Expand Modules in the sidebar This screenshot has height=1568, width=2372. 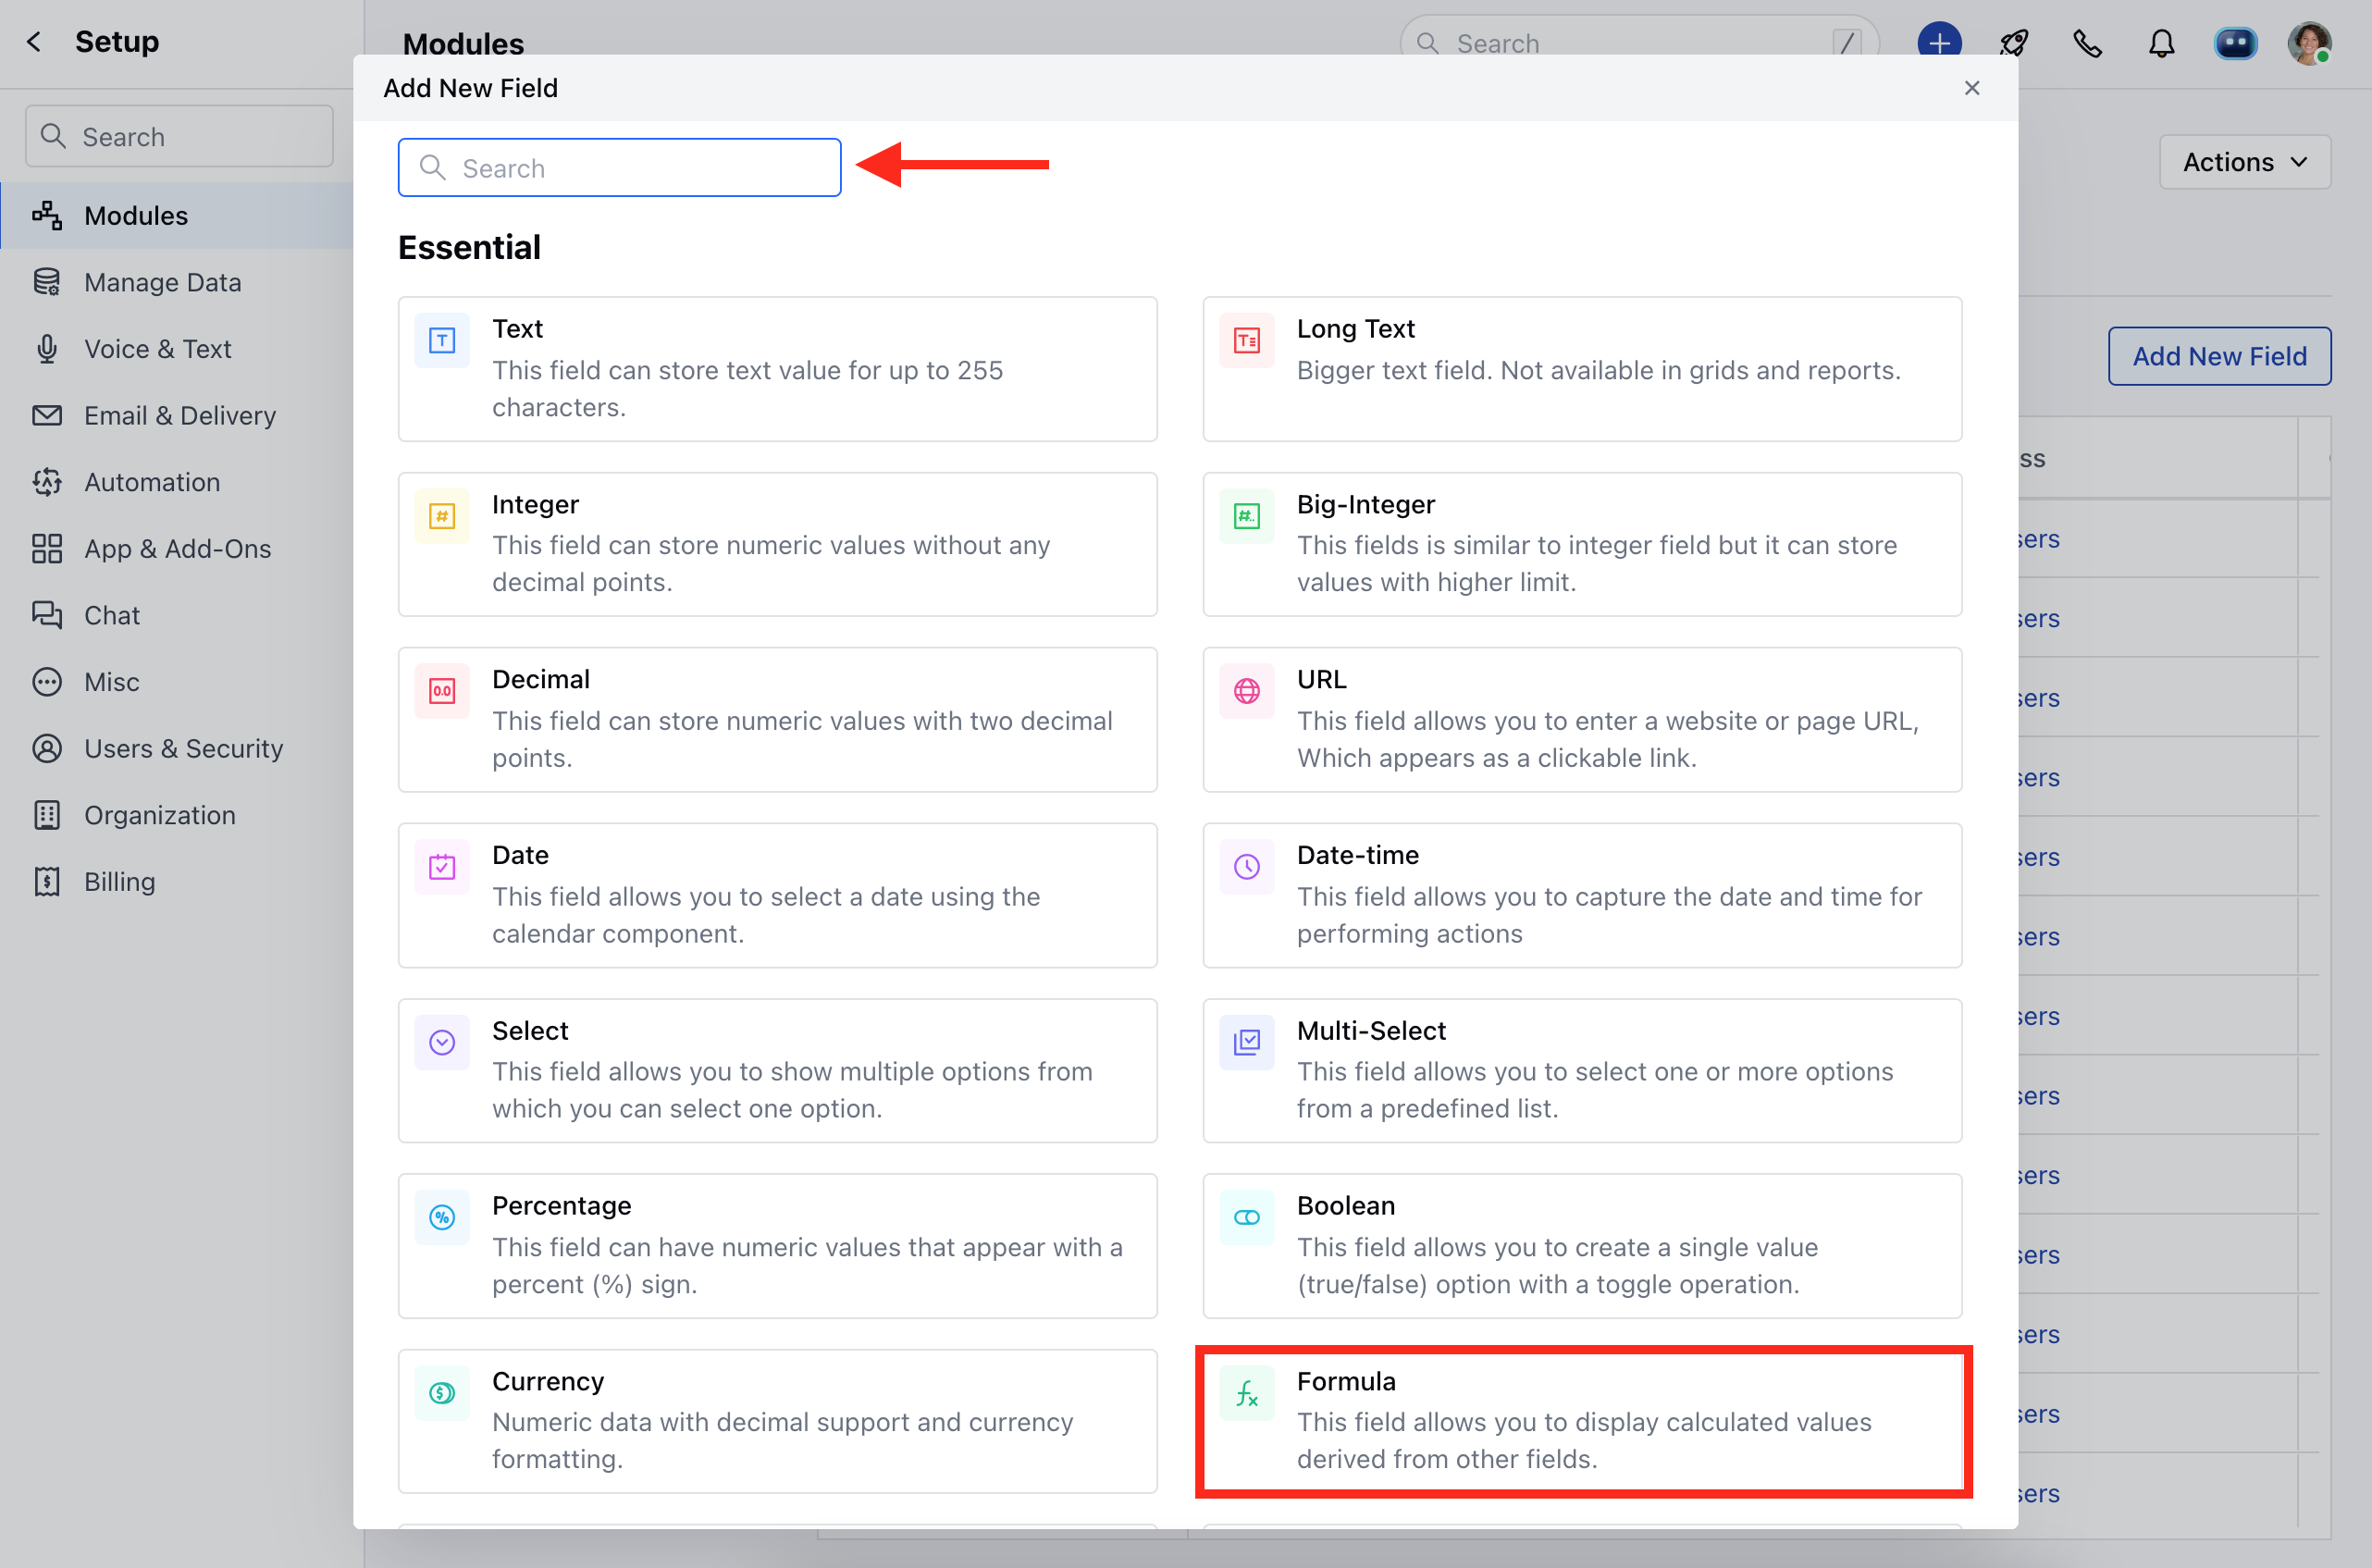135,215
